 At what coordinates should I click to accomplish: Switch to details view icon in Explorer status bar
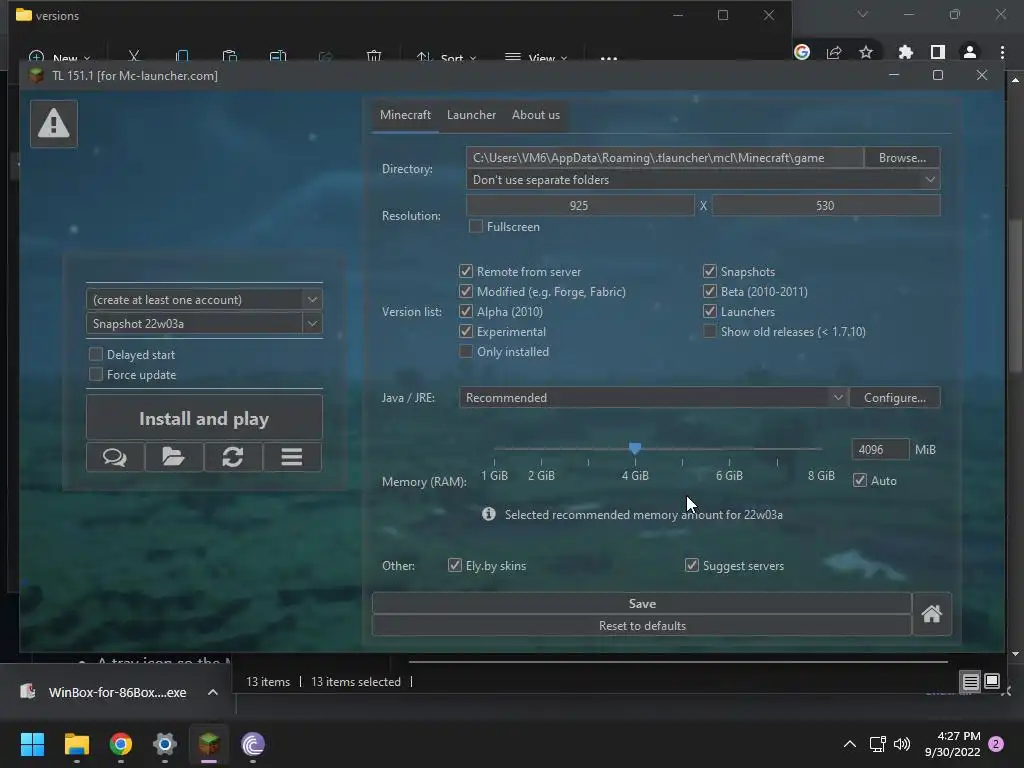coord(970,682)
